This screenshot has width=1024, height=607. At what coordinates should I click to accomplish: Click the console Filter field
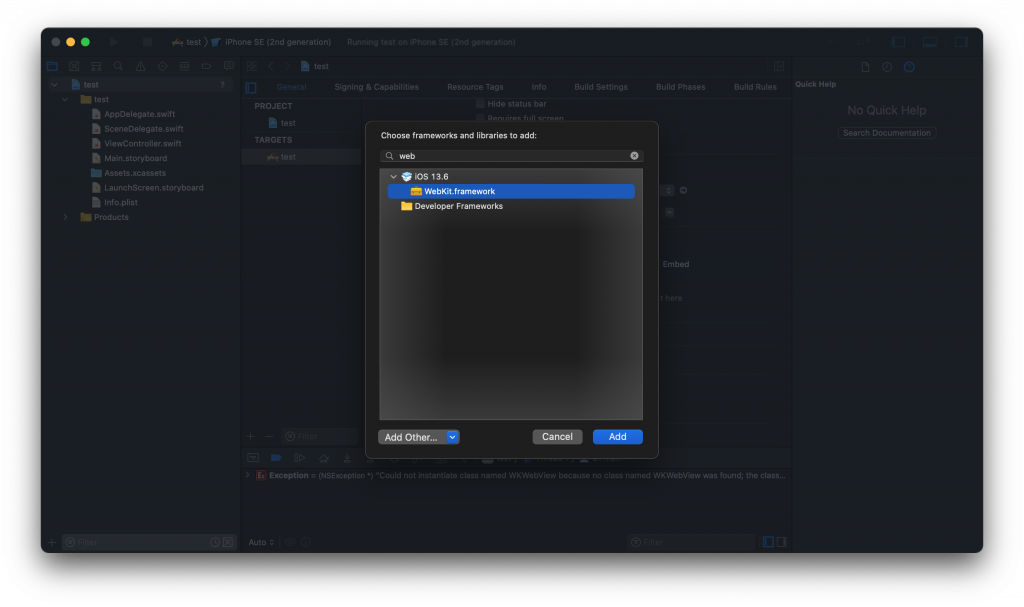click(692, 542)
